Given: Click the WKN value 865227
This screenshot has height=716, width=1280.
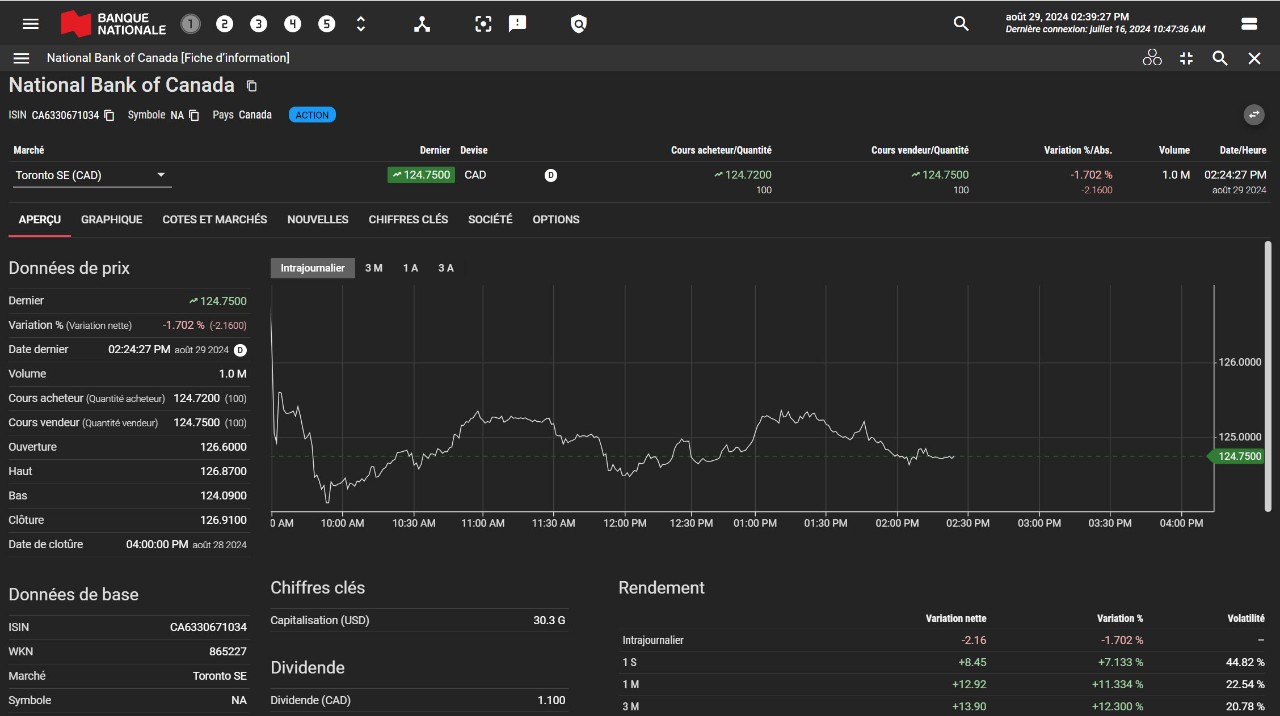Looking at the screenshot, I should 228,651.
